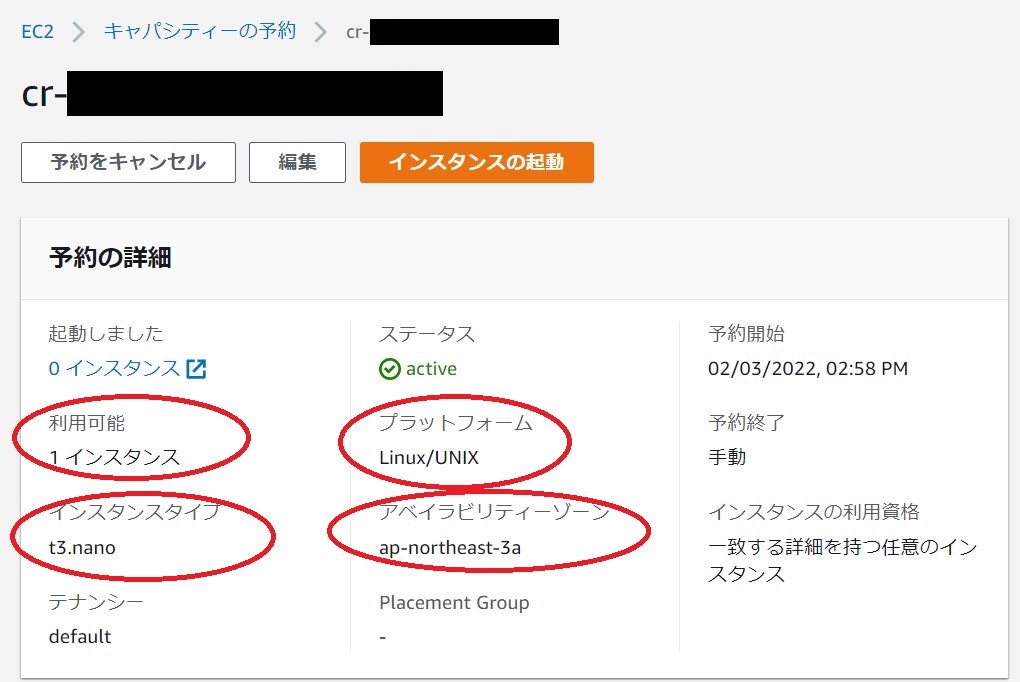
Task: Go to キャパシティーの予約 breadcrumb
Action: click(200, 31)
